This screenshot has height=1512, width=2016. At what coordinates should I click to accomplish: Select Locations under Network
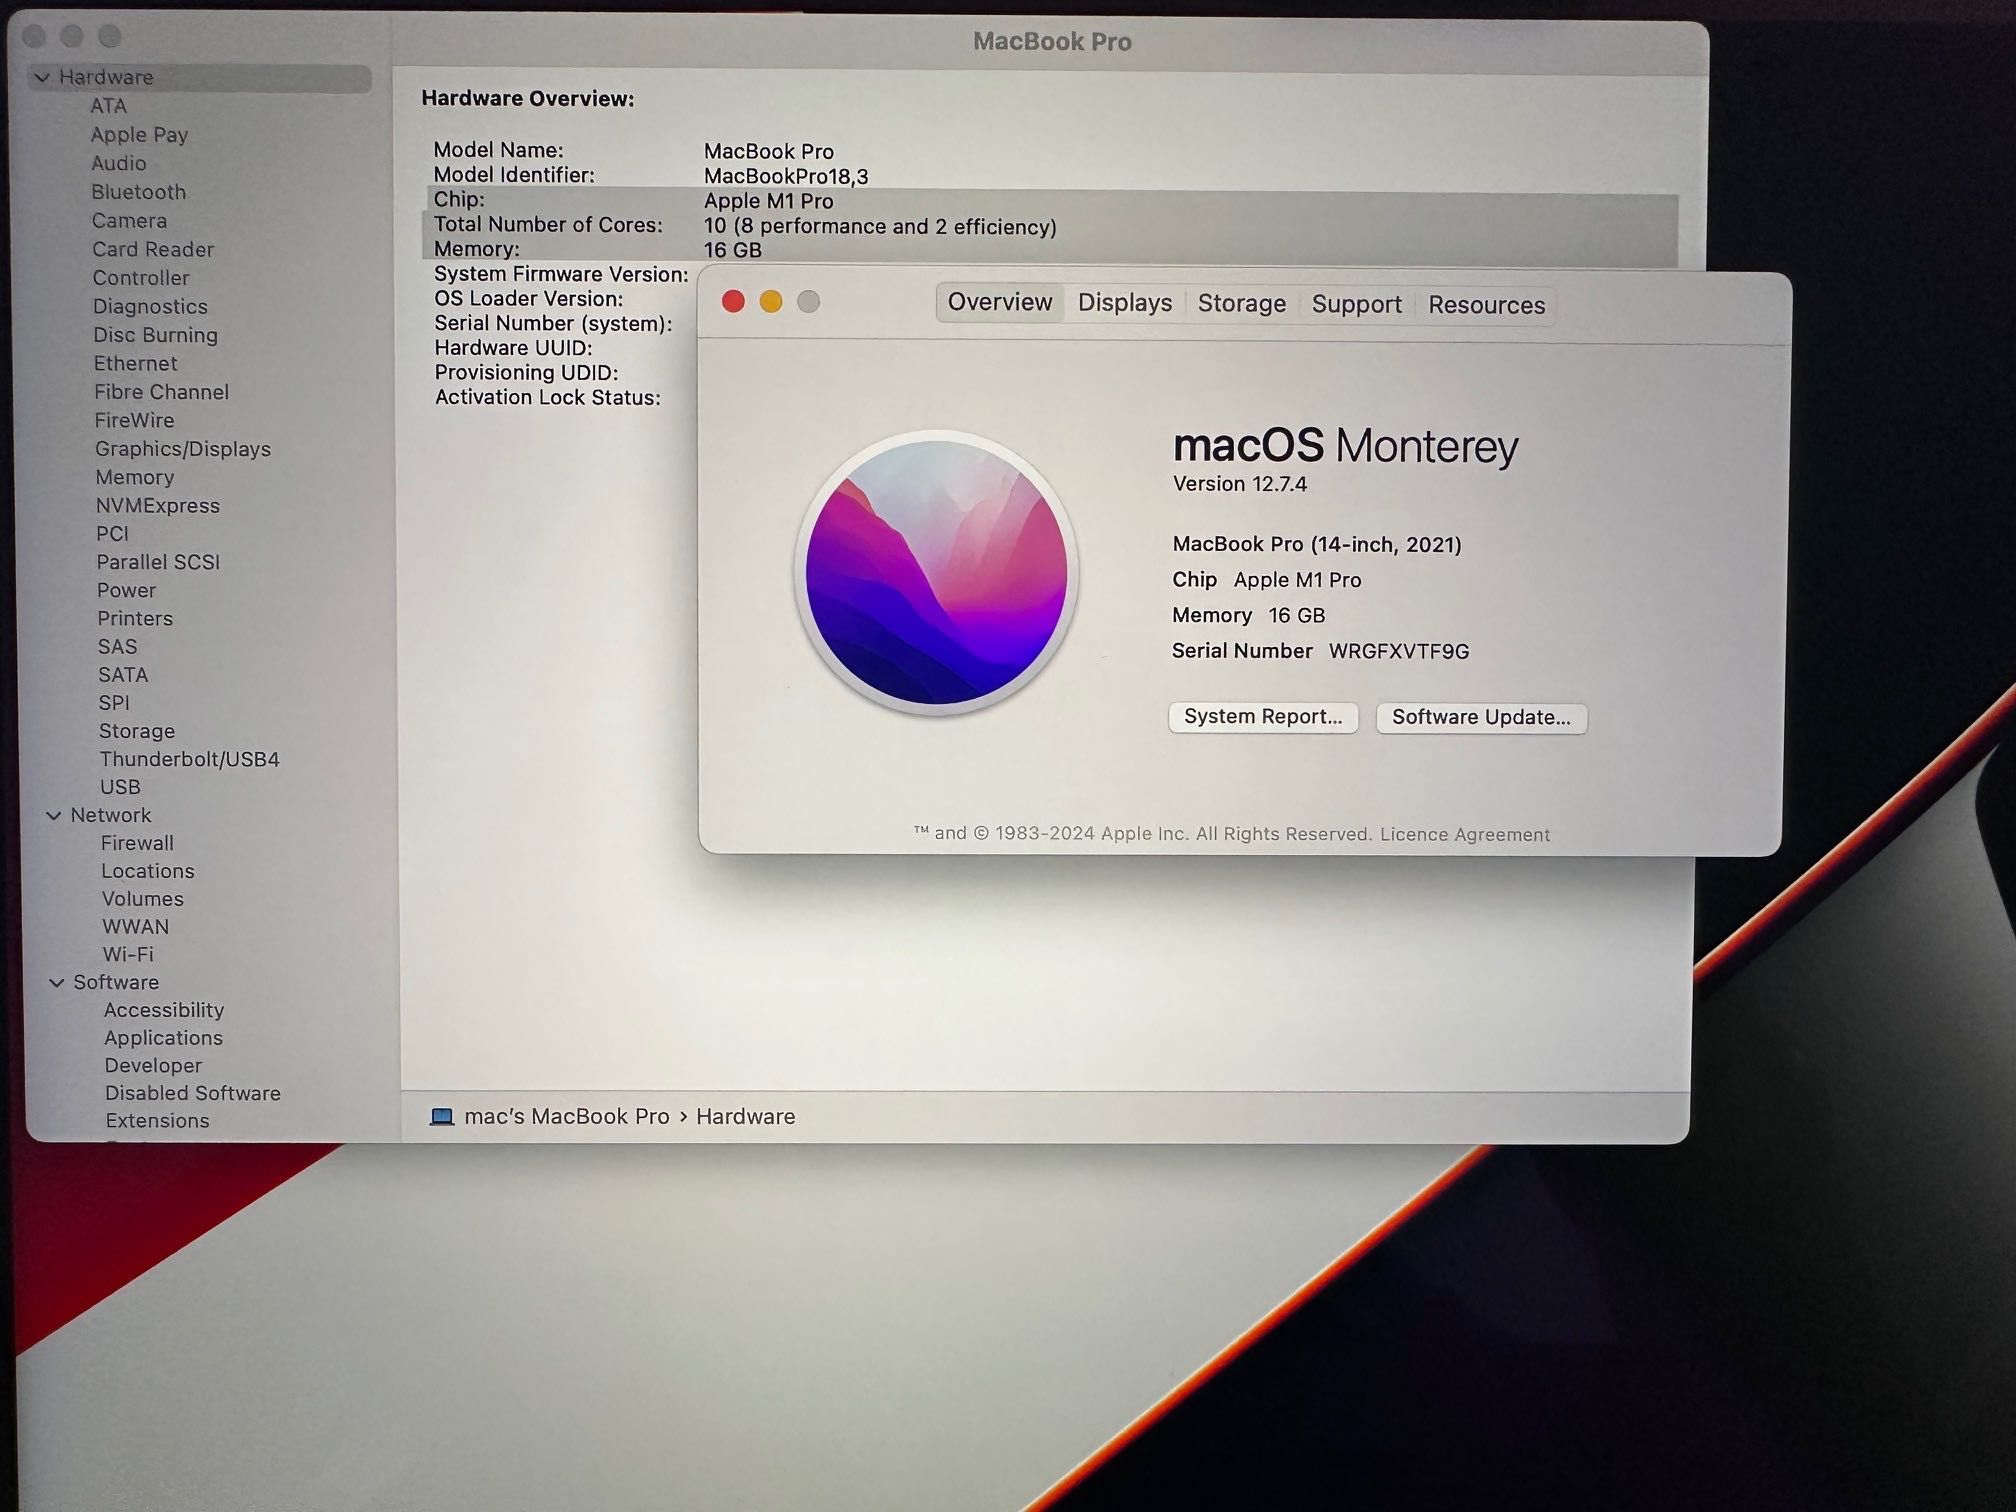pyautogui.click(x=148, y=871)
